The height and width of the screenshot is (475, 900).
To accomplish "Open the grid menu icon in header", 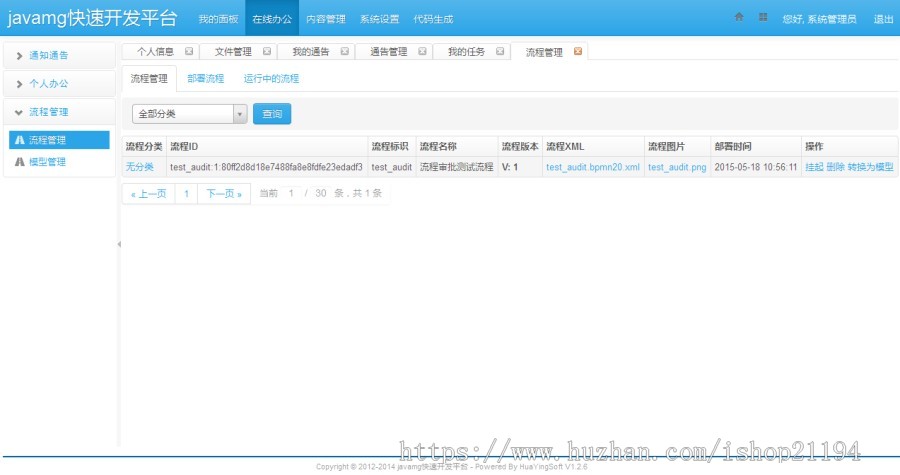I will [763, 17].
